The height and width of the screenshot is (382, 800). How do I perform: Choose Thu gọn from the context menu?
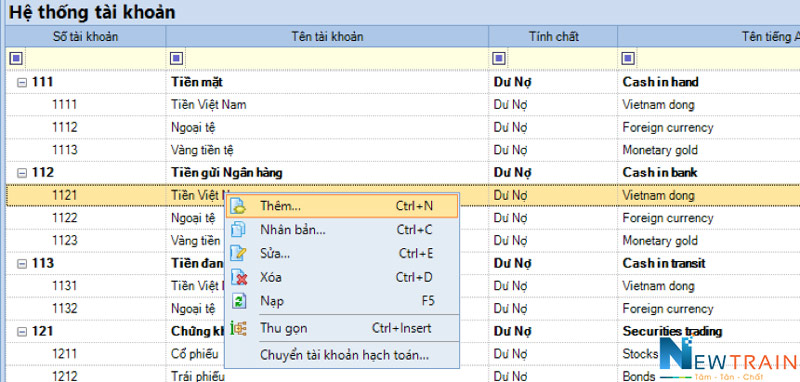pos(342,328)
